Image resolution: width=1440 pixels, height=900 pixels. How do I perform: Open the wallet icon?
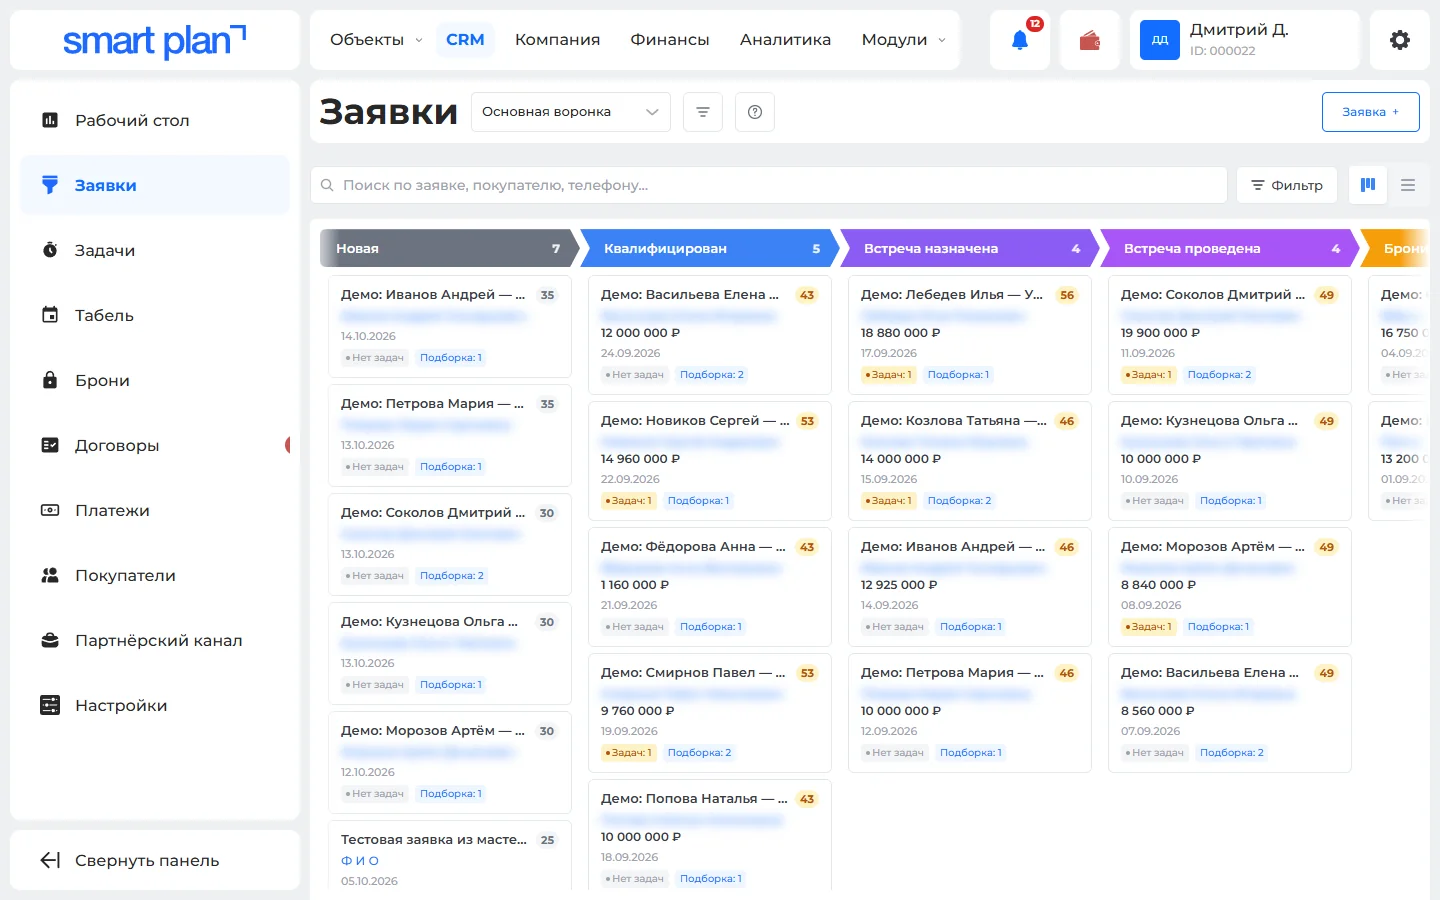click(1090, 40)
